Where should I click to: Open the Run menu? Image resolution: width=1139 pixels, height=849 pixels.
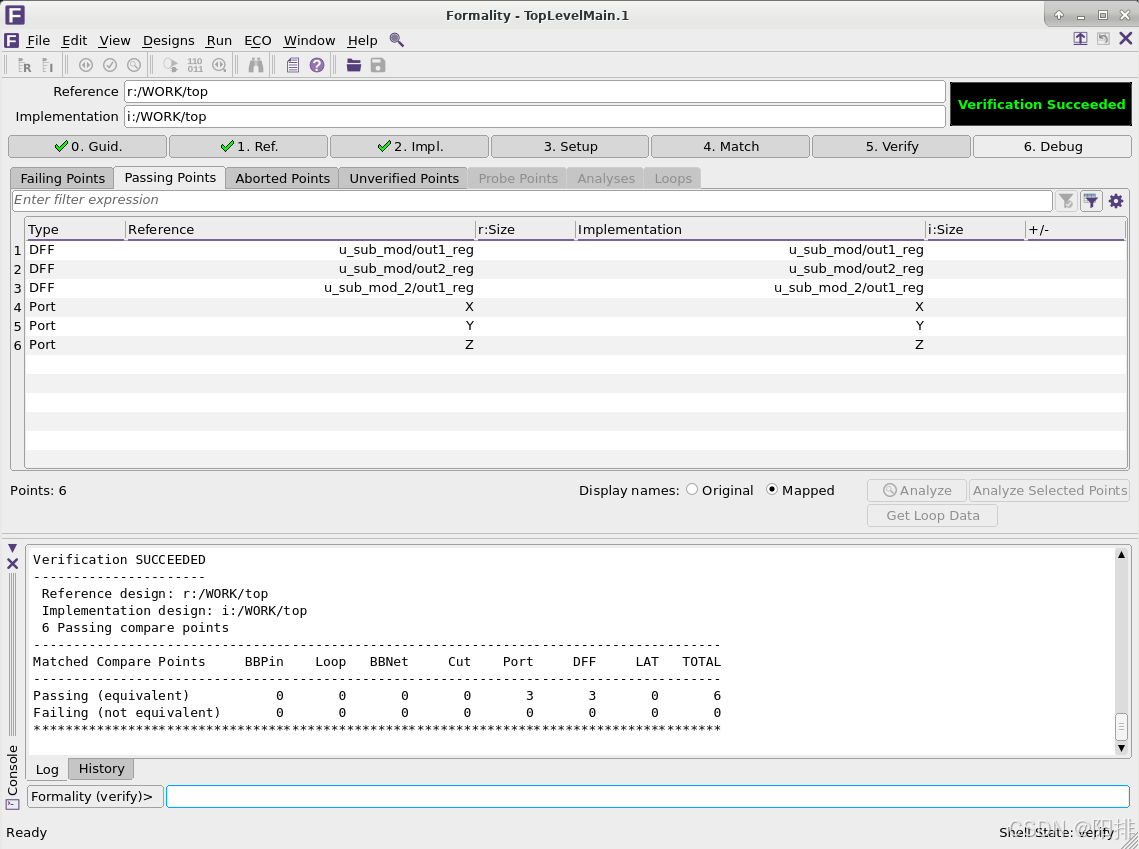tap(219, 41)
